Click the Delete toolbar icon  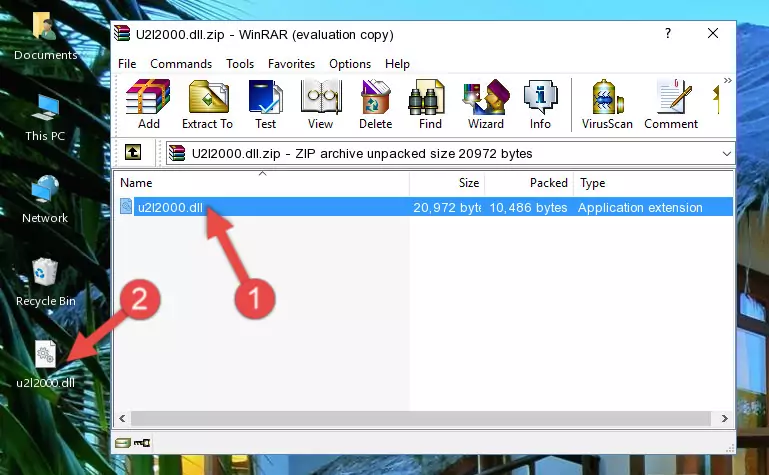click(x=376, y=104)
